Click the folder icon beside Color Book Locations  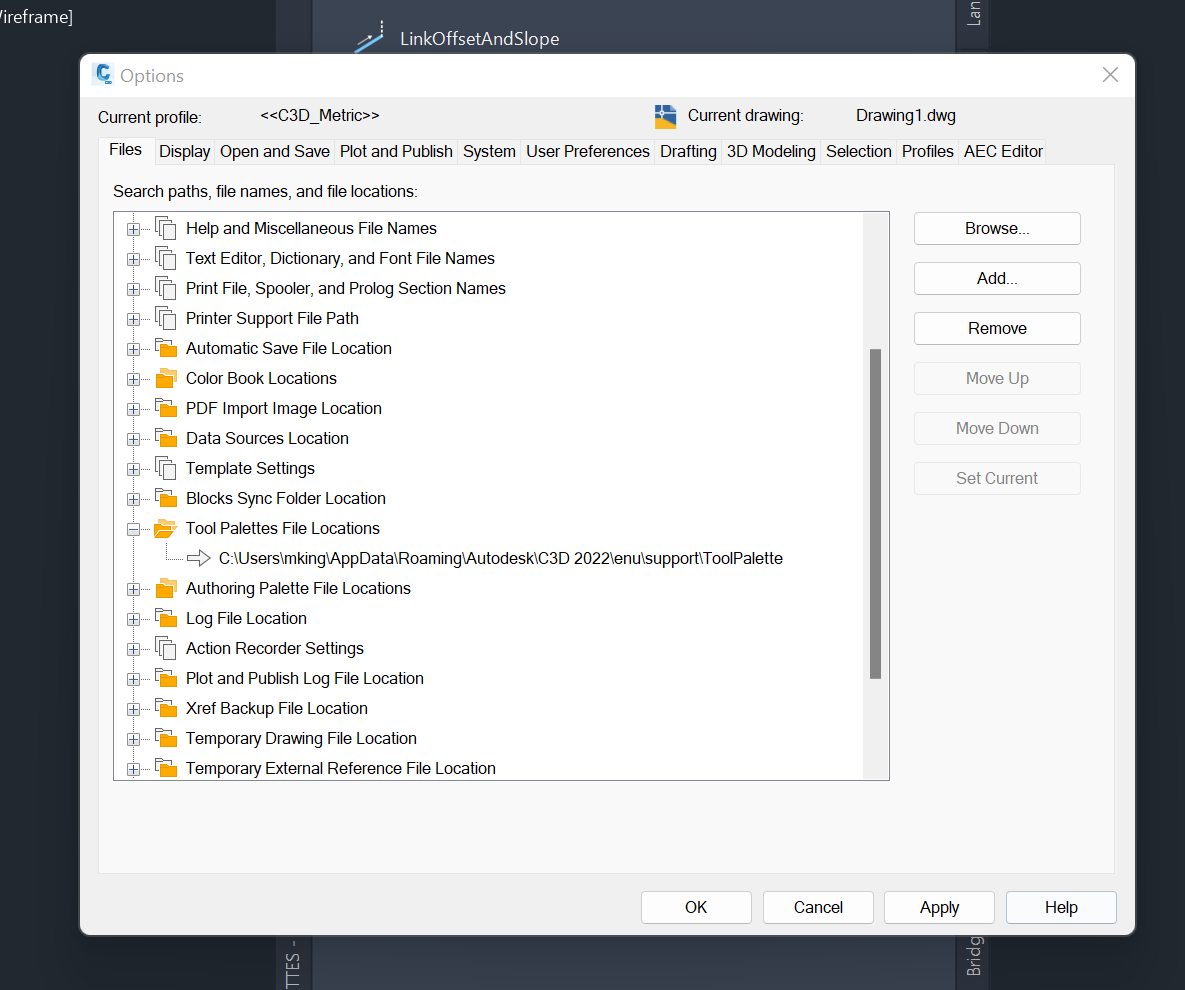click(166, 378)
